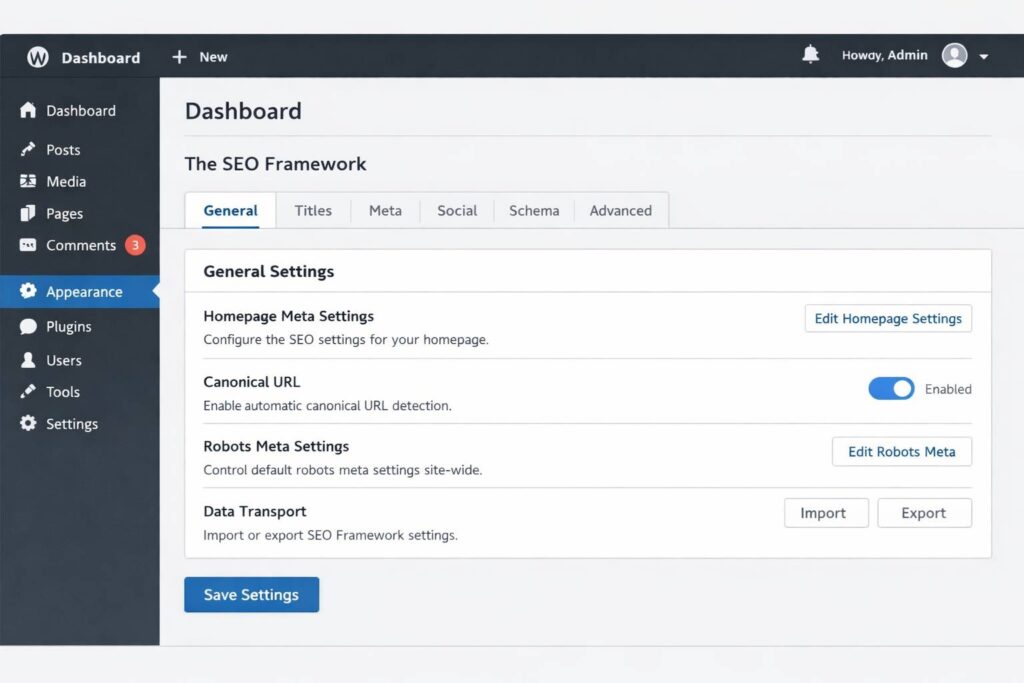
Task: Switch to the Schema tab
Action: [534, 211]
